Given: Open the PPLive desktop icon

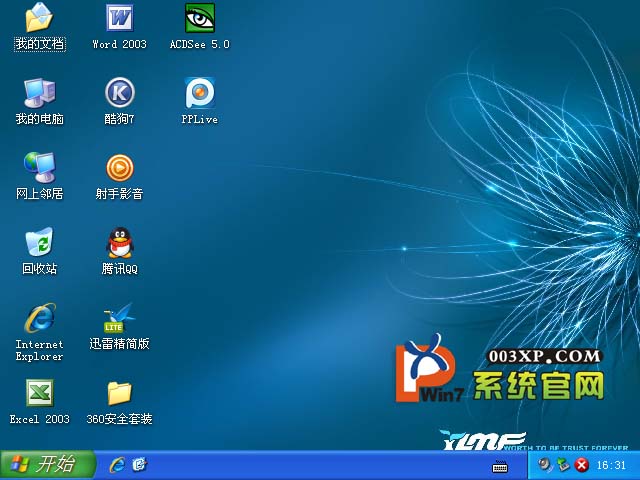Looking at the screenshot, I should (200, 93).
